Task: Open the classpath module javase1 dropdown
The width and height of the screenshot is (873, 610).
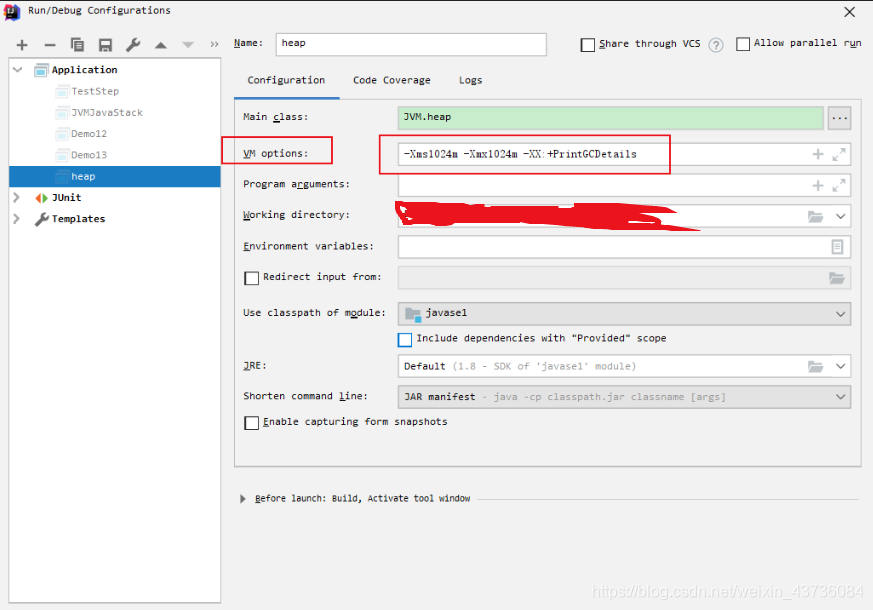Action: 624,314
